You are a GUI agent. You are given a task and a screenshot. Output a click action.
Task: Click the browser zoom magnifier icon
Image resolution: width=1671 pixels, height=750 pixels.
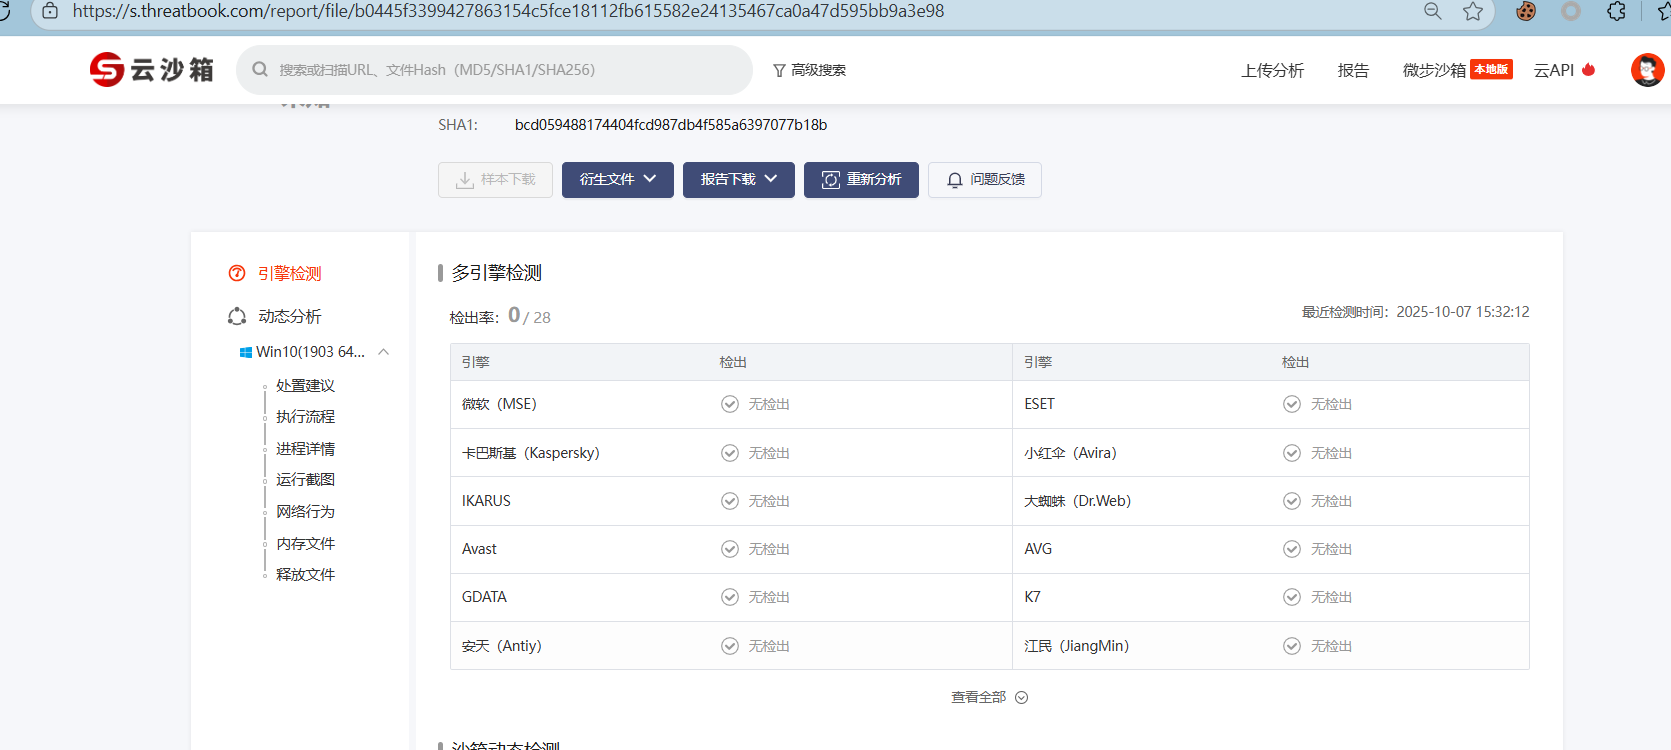(x=1433, y=11)
